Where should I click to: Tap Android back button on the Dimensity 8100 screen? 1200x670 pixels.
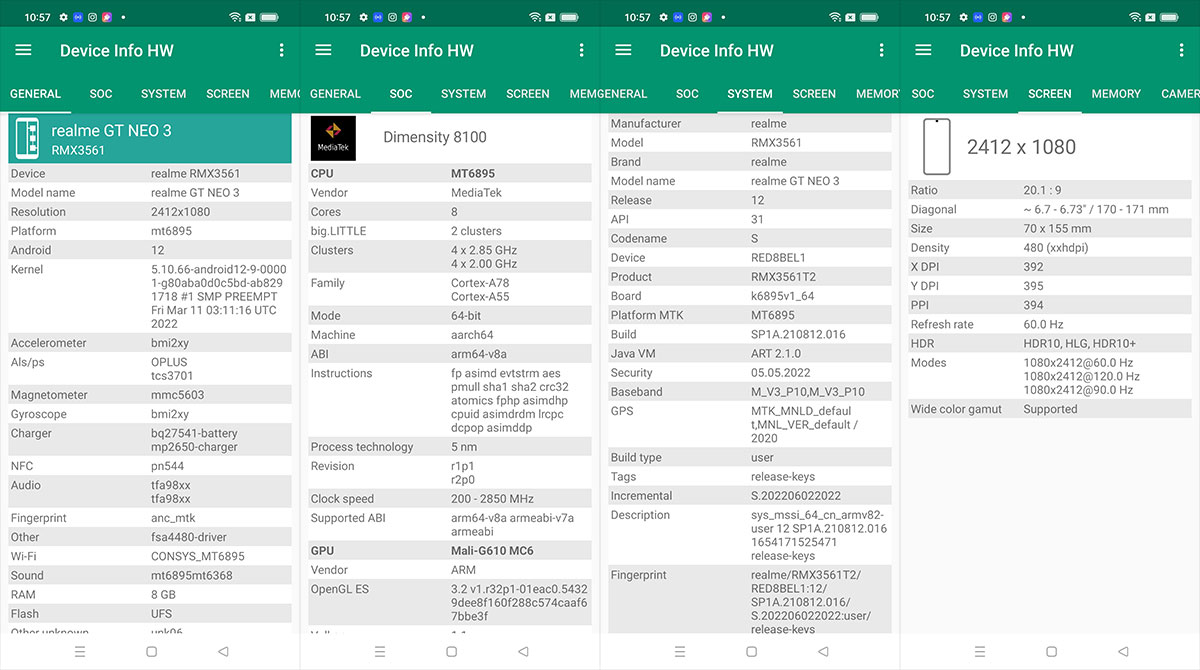pos(523,651)
